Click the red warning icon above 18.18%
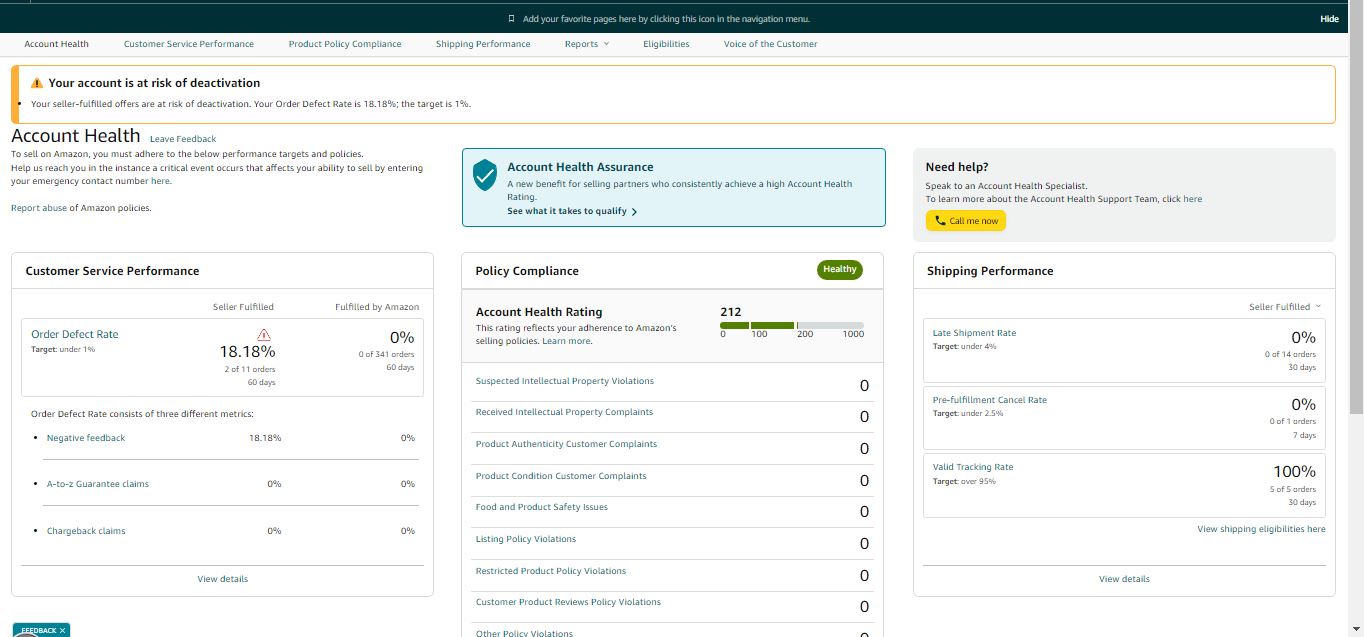The height and width of the screenshot is (637, 1364). [x=263, y=334]
